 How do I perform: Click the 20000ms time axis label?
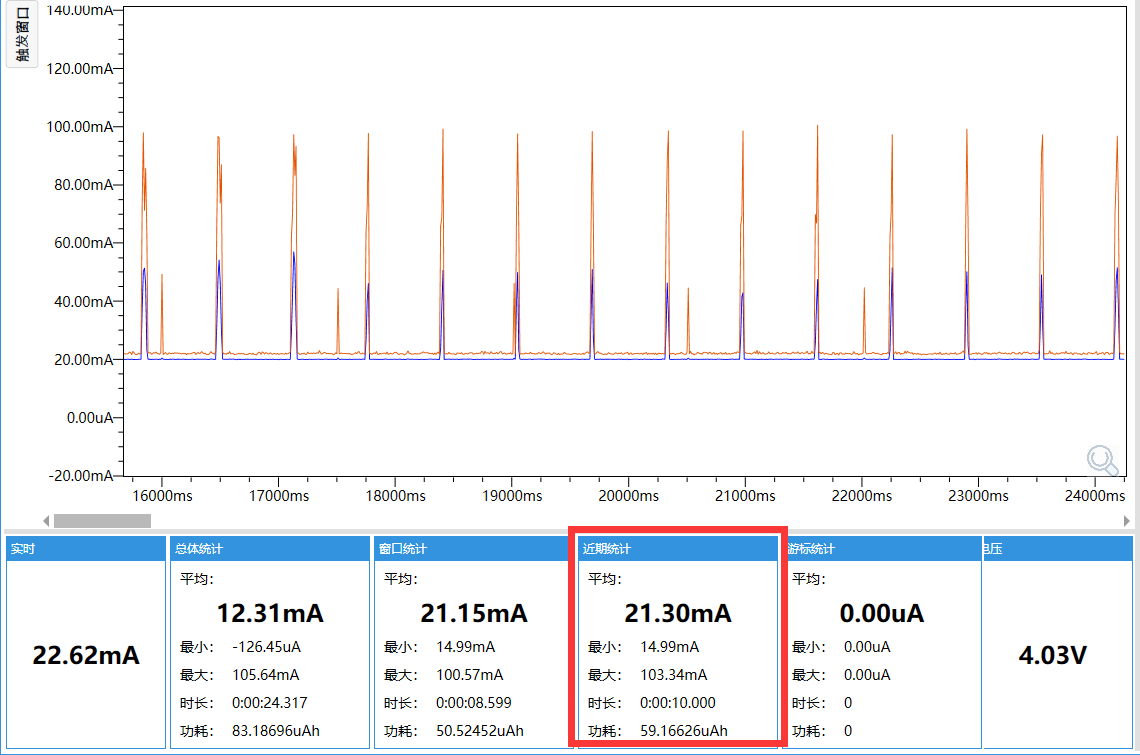tap(629, 496)
